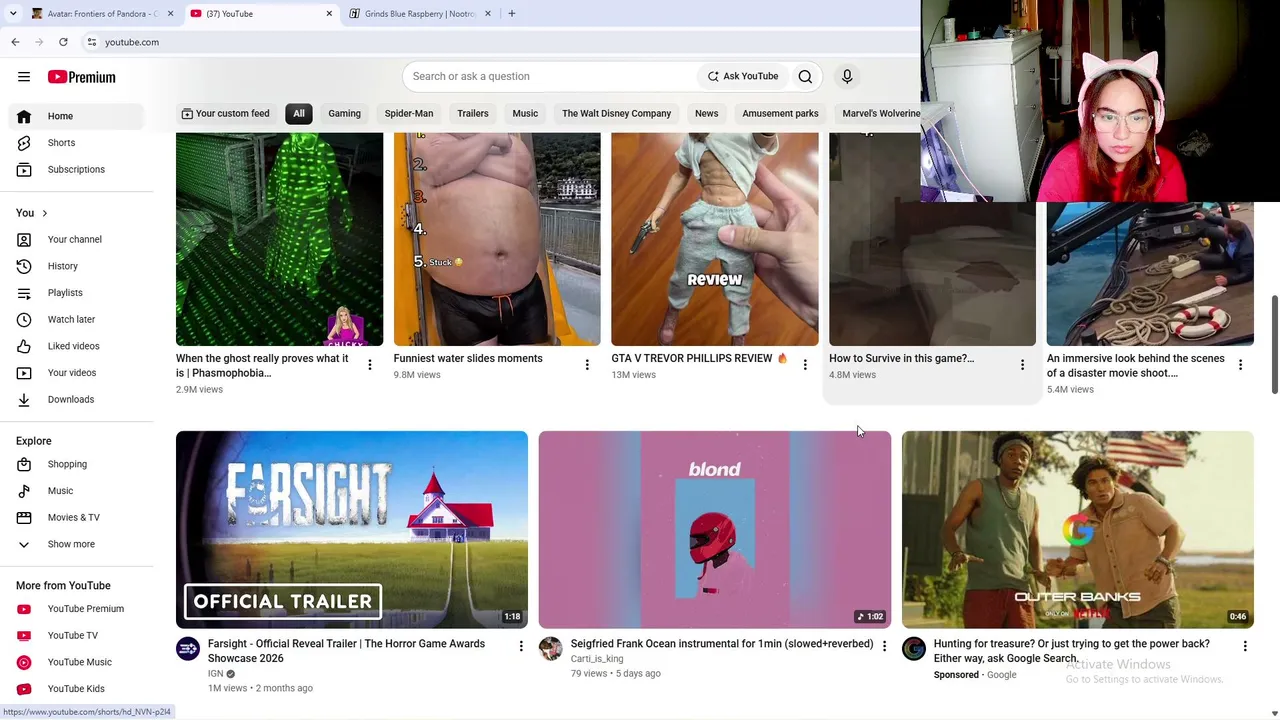Select the Amusement parks chip

pyautogui.click(x=780, y=113)
